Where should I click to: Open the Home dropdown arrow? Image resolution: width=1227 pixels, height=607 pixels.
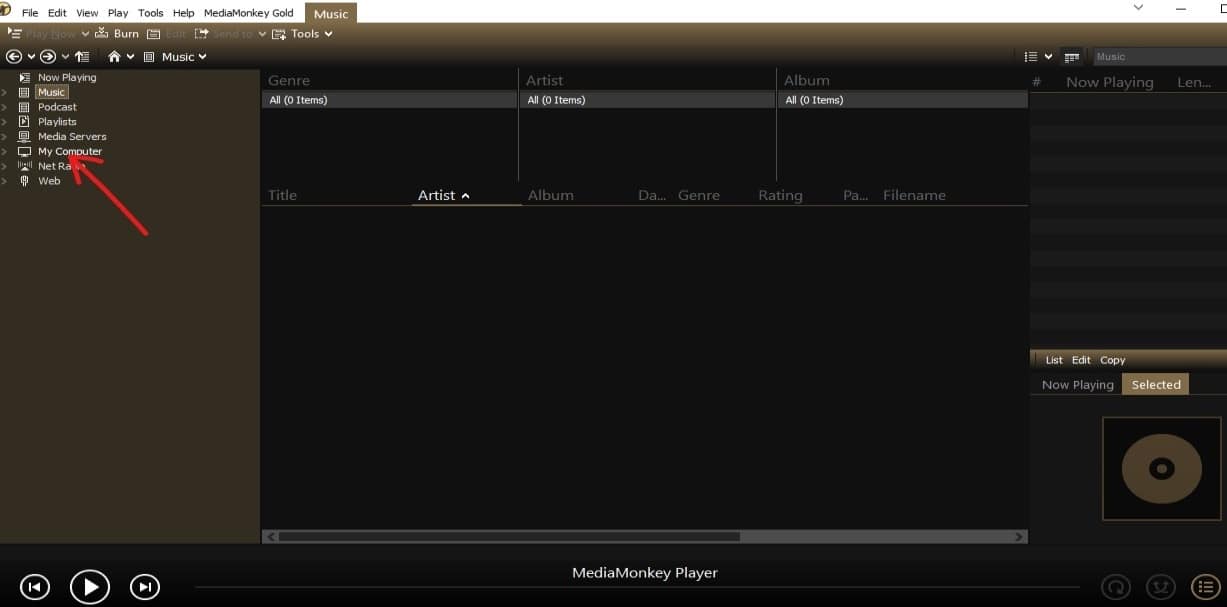[x=130, y=57]
